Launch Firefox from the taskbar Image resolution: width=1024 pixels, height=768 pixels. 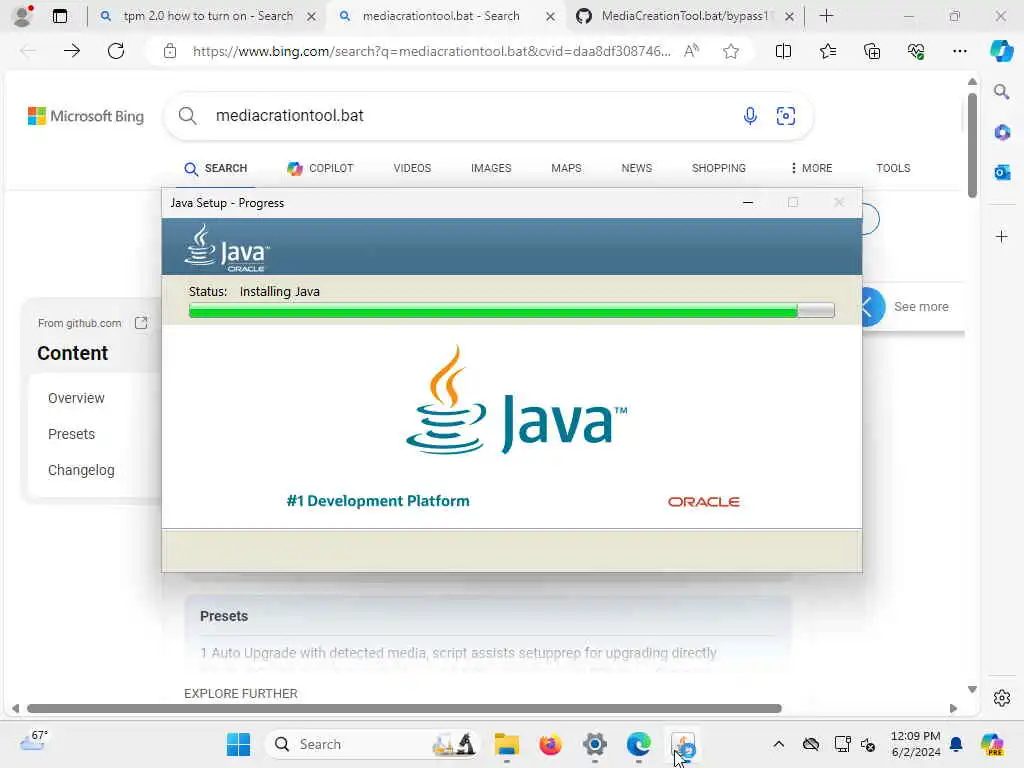pos(550,744)
